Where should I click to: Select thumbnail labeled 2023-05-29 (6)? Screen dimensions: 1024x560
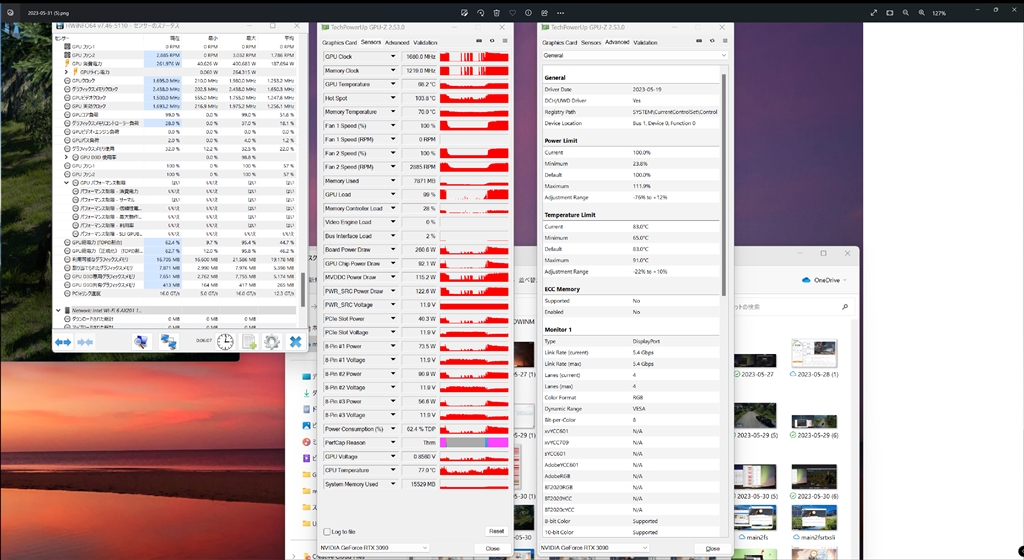point(814,427)
